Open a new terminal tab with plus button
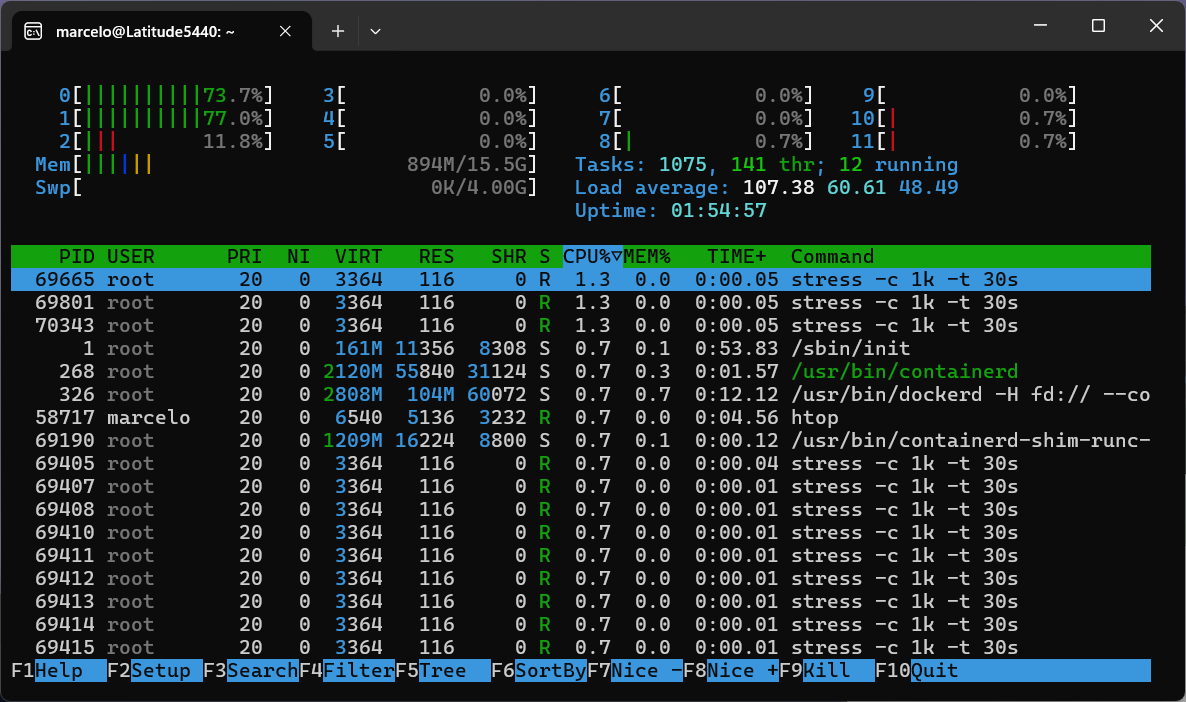The width and height of the screenshot is (1186, 702). [338, 31]
